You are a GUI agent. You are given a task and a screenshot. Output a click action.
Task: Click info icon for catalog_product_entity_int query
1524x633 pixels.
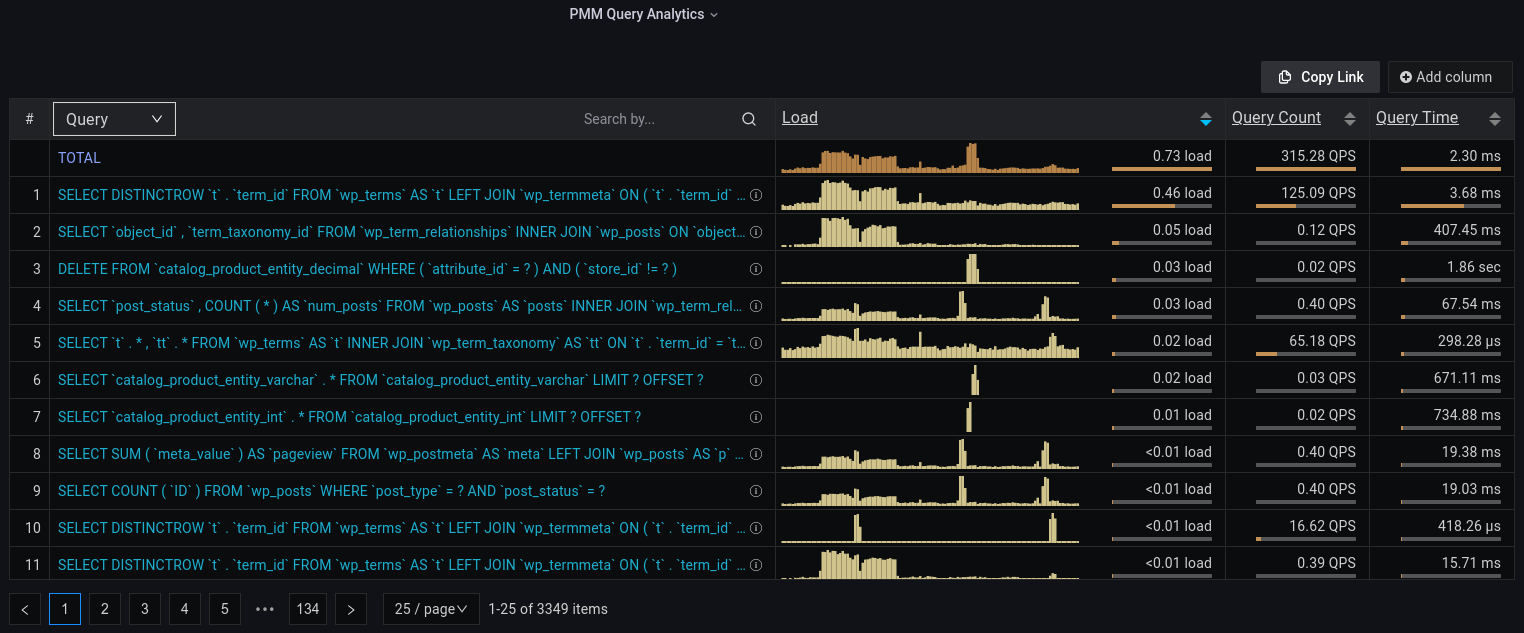click(756, 417)
